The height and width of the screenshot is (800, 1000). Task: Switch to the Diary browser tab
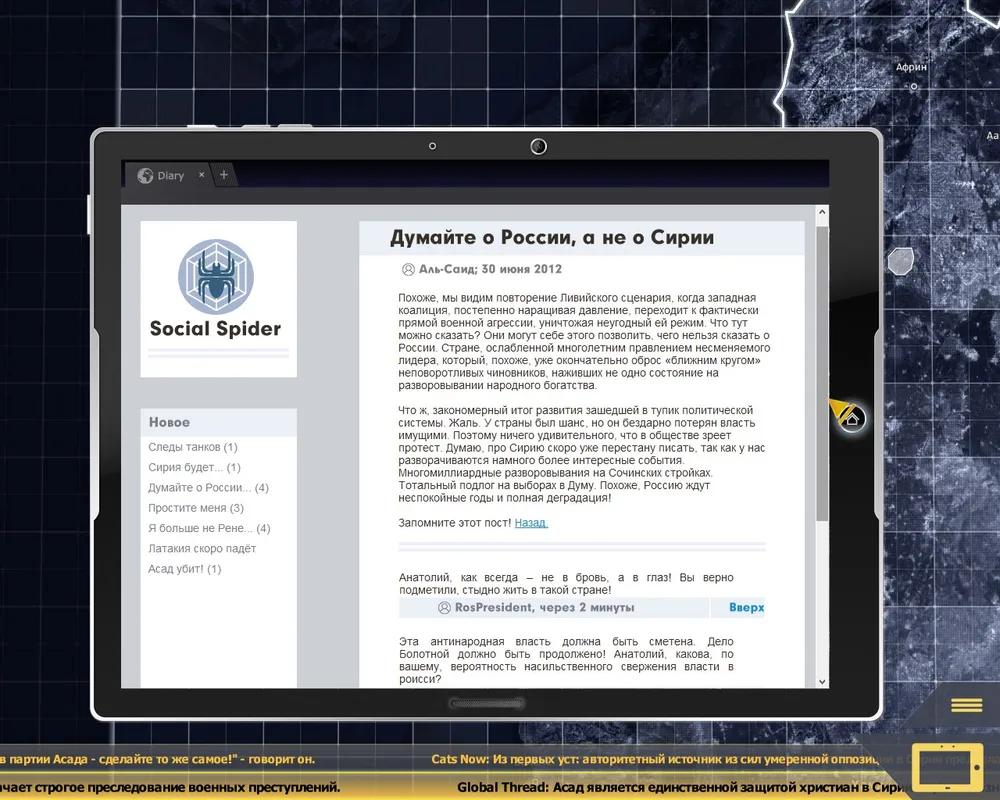(x=170, y=175)
